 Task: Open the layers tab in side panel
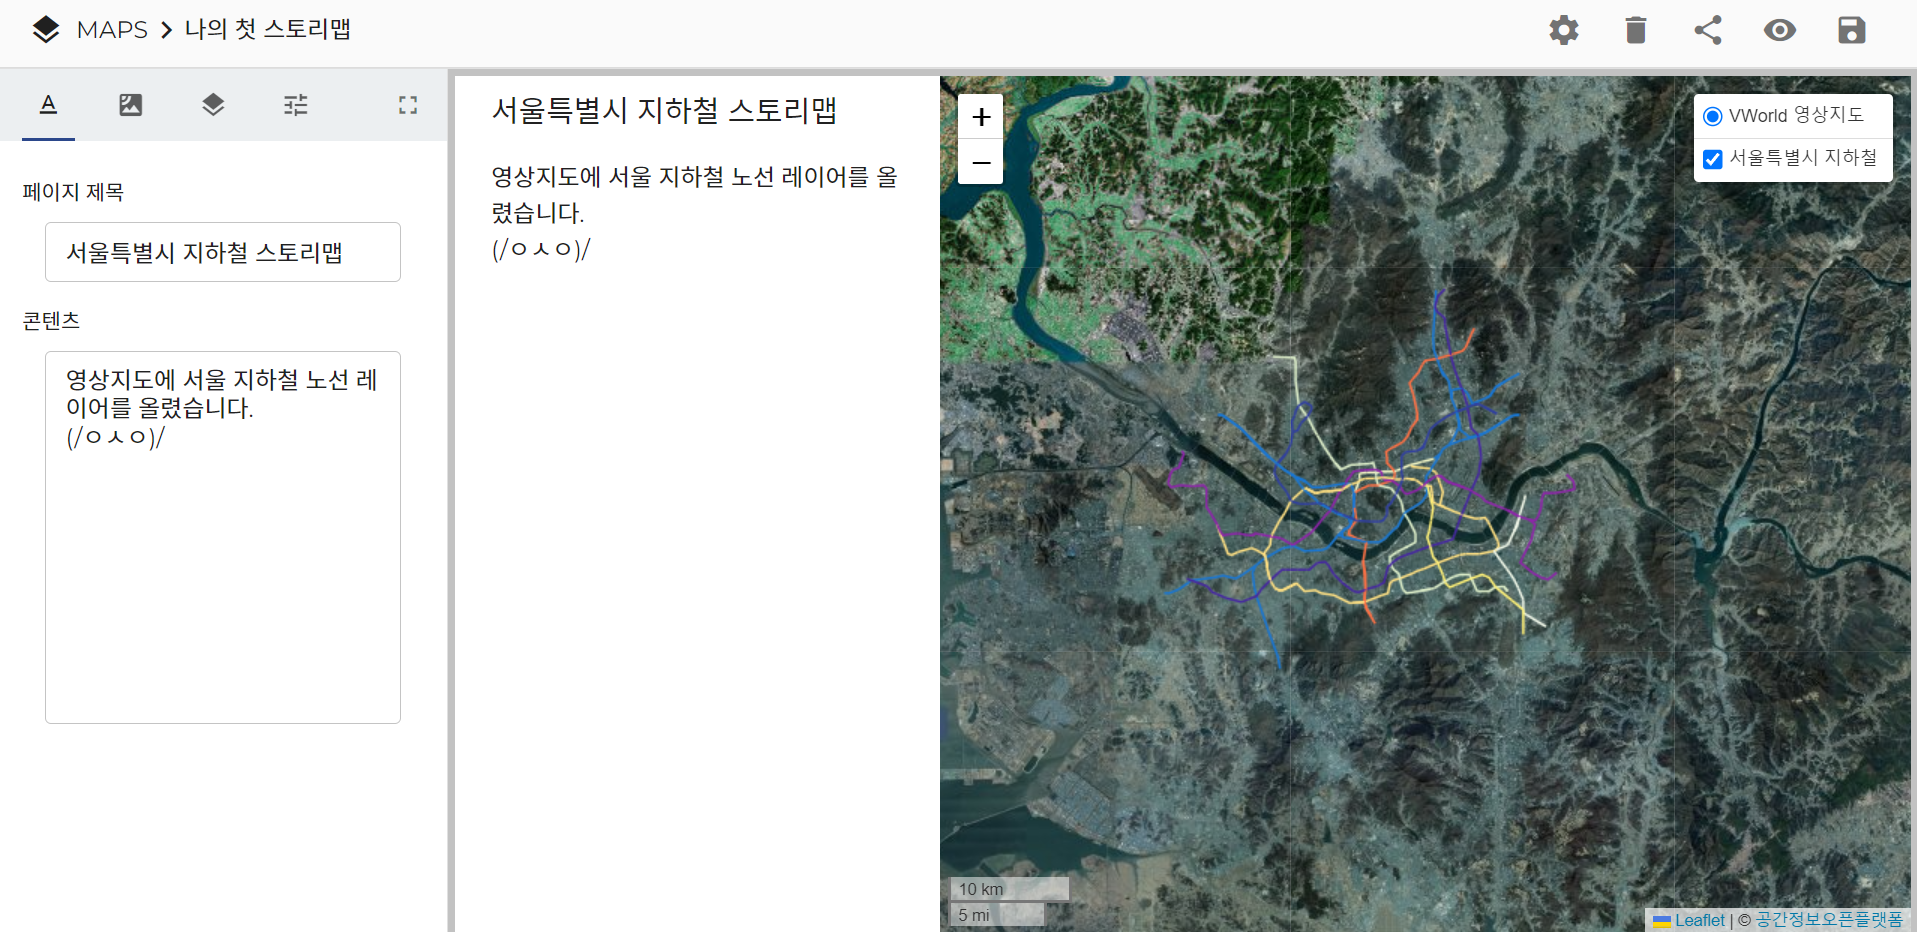(213, 105)
